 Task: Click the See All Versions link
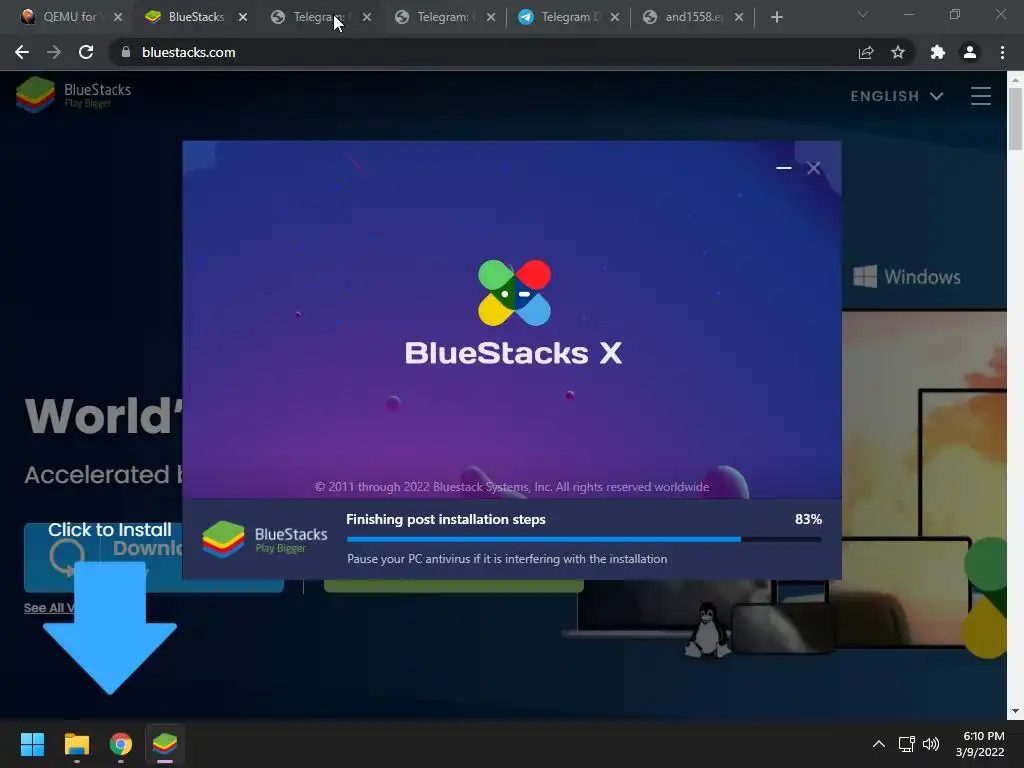pos(50,608)
